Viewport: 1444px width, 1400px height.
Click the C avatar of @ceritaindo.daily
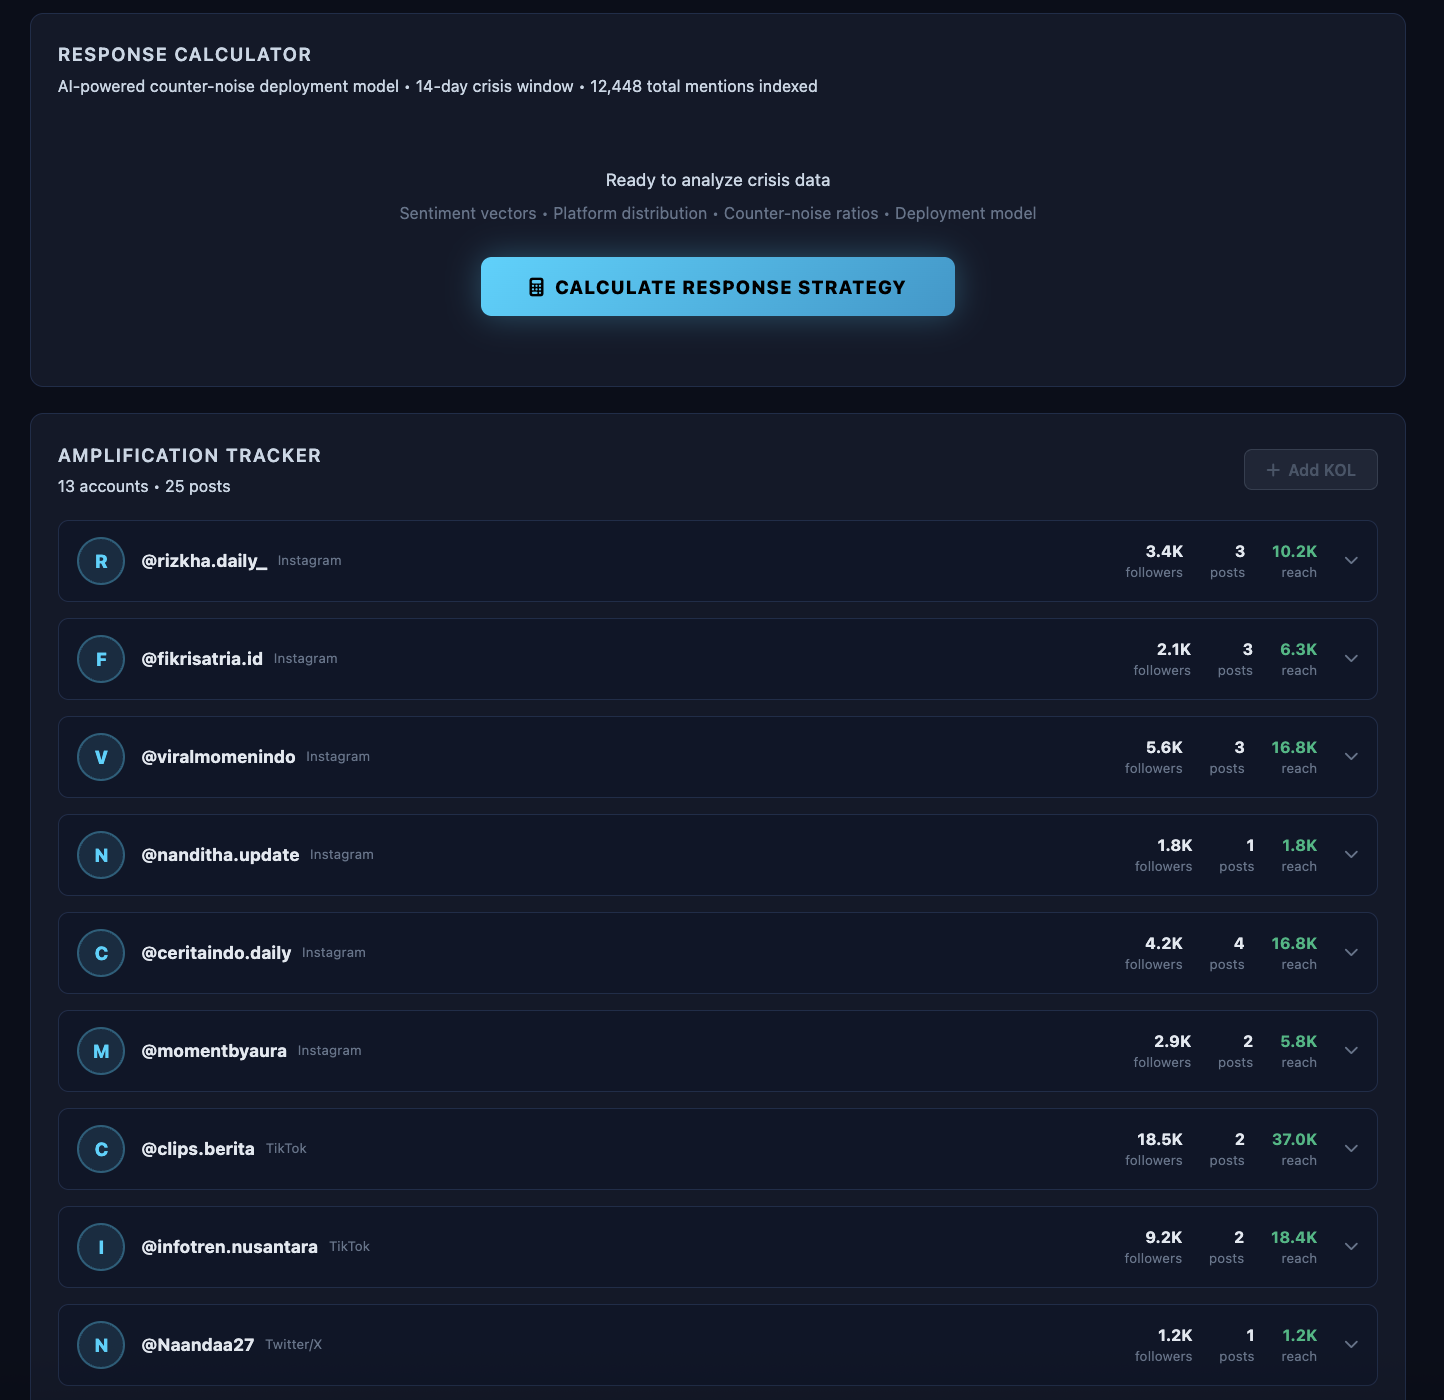101,953
